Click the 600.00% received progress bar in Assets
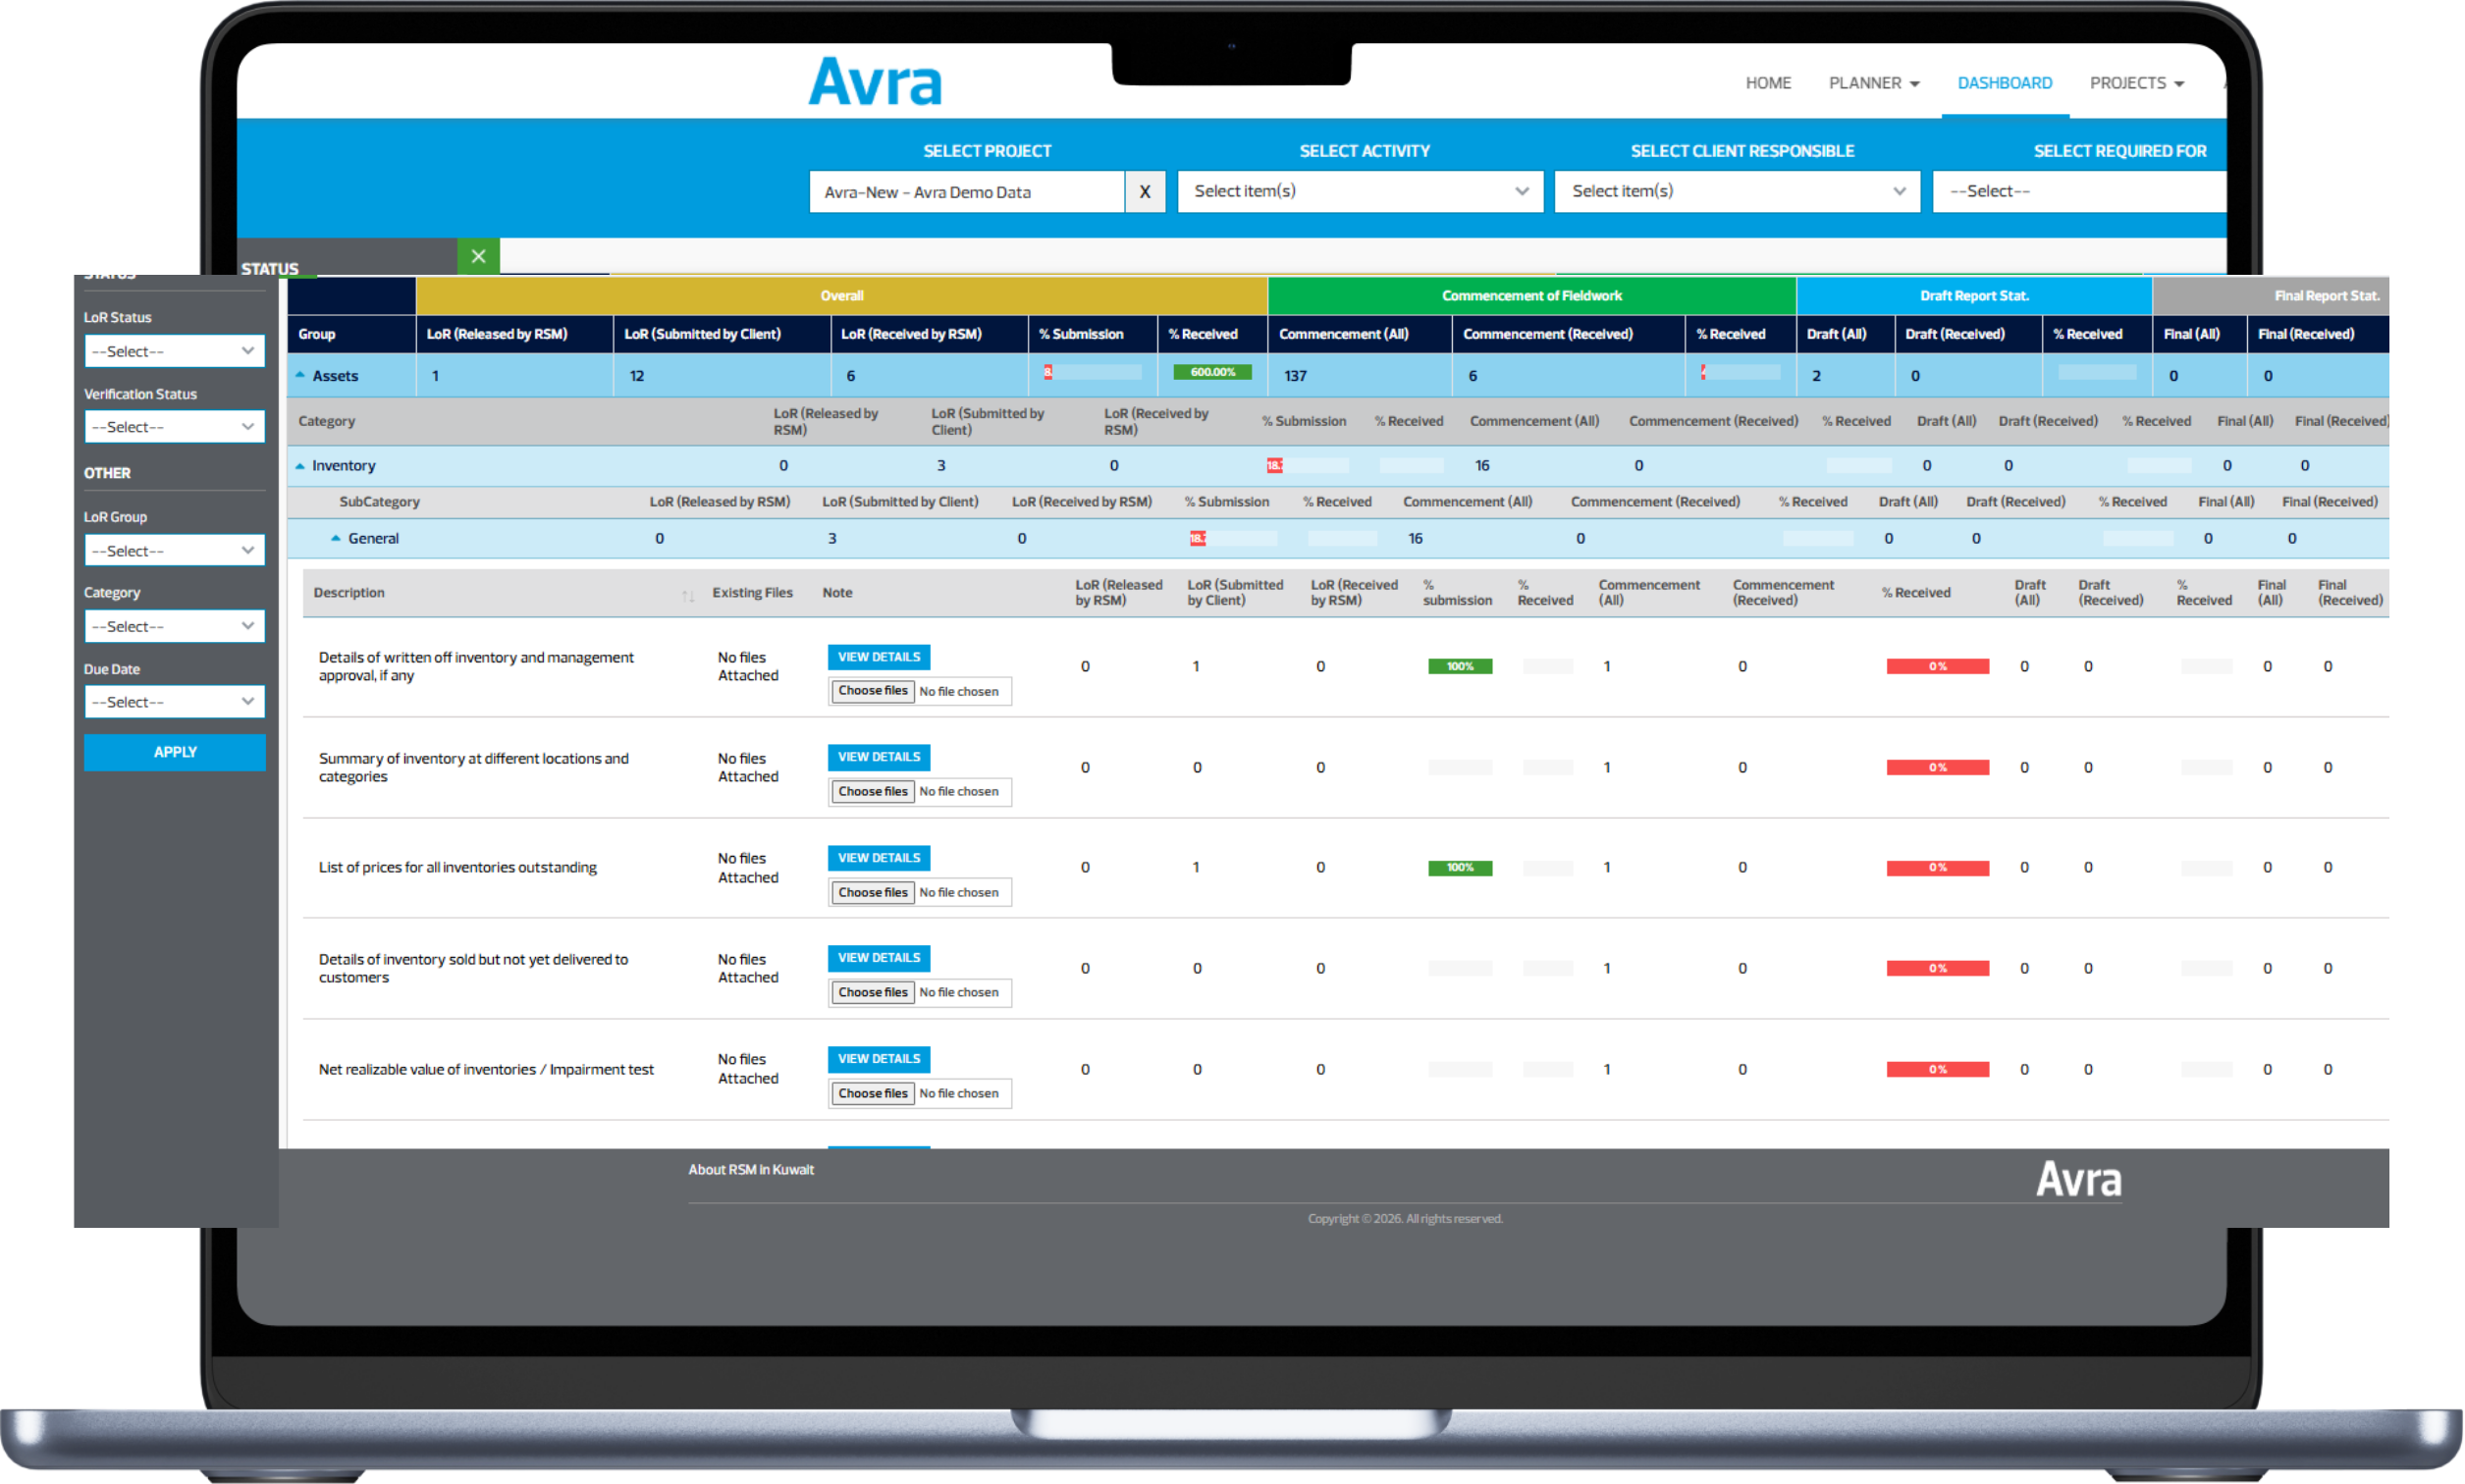Screen dimensions: 2465x1484 click(1213, 372)
